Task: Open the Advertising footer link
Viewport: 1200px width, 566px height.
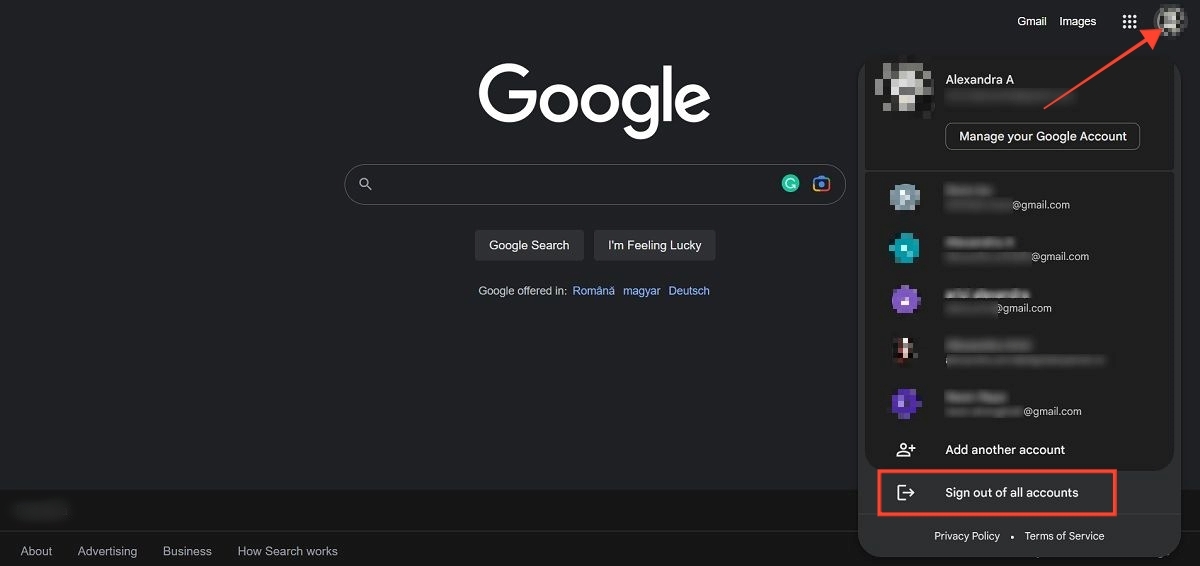Action: (x=107, y=551)
